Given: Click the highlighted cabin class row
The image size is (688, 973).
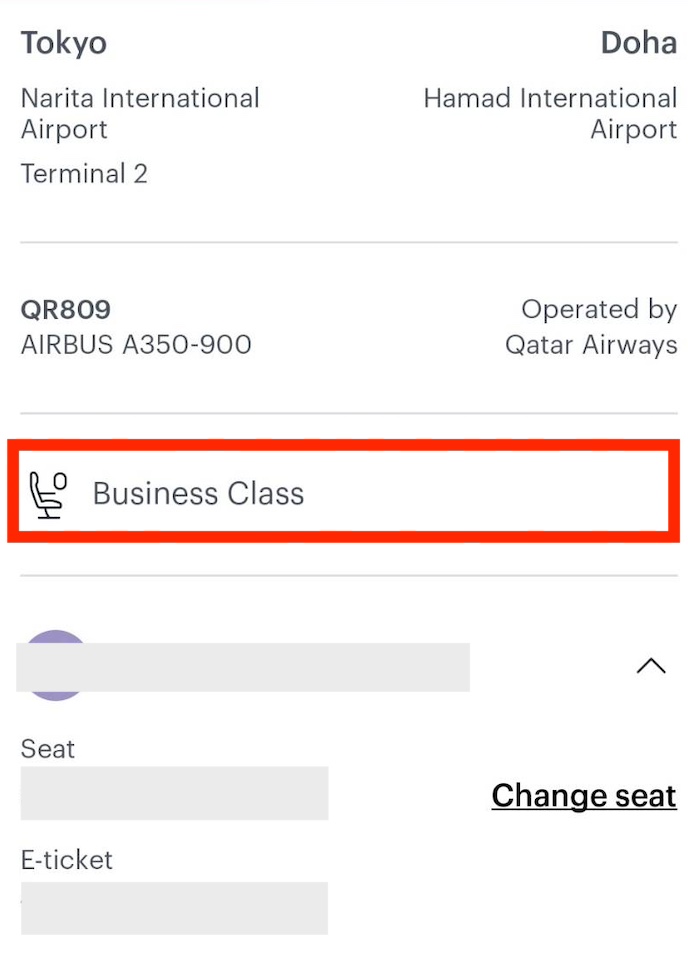Looking at the screenshot, I should pos(344,491).
